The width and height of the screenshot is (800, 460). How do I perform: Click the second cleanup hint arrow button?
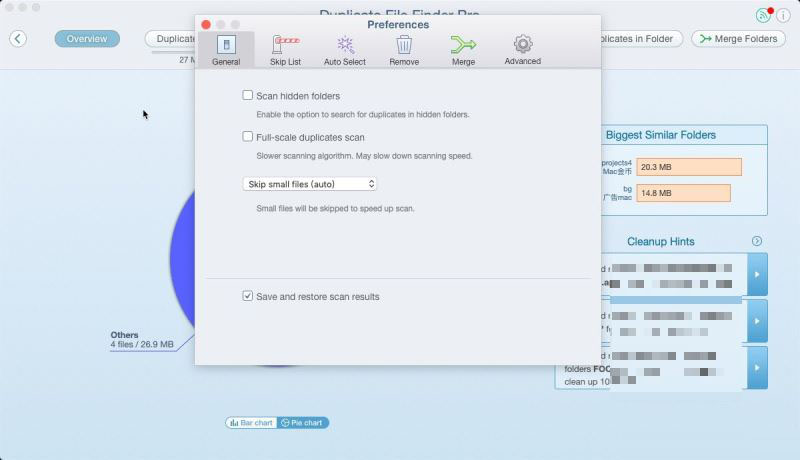pyautogui.click(x=757, y=321)
